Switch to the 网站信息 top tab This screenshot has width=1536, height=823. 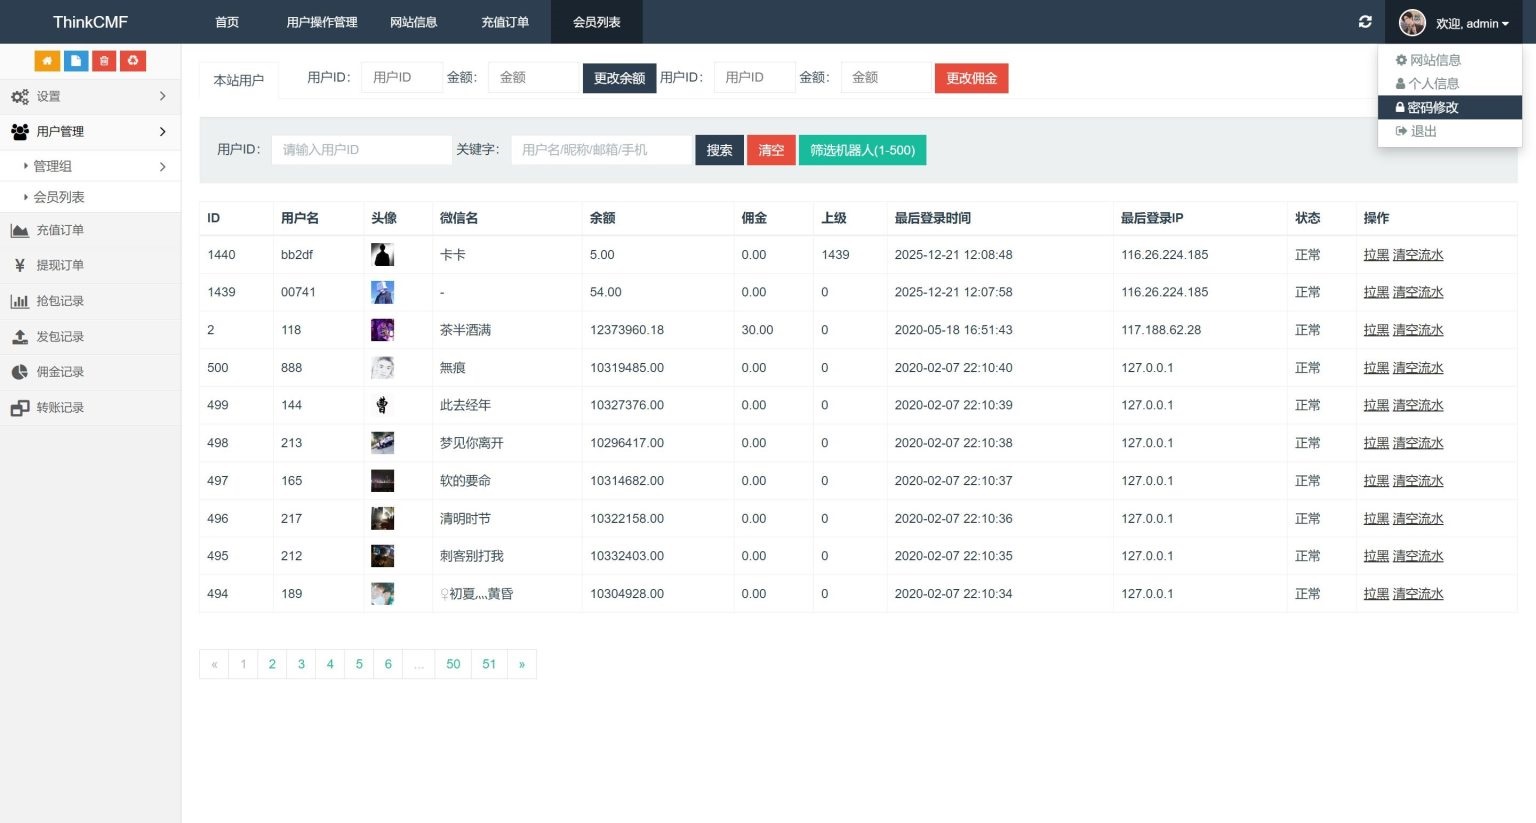[x=414, y=22]
